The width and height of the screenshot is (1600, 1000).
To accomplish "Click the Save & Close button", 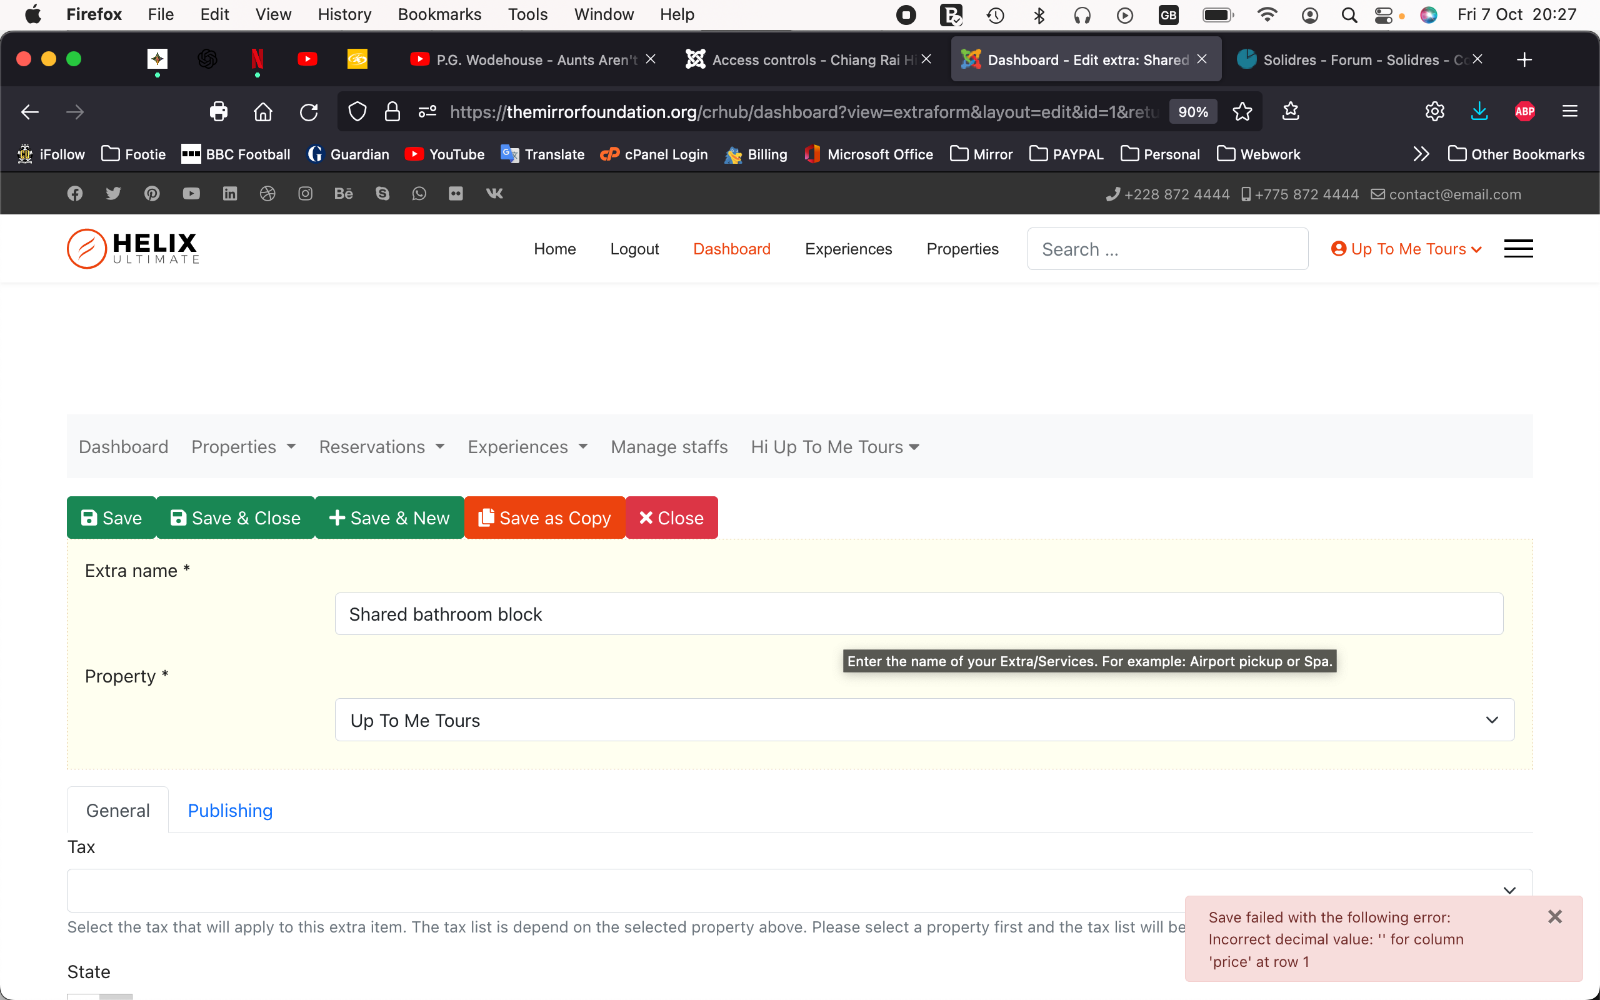I will pyautogui.click(x=236, y=518).
